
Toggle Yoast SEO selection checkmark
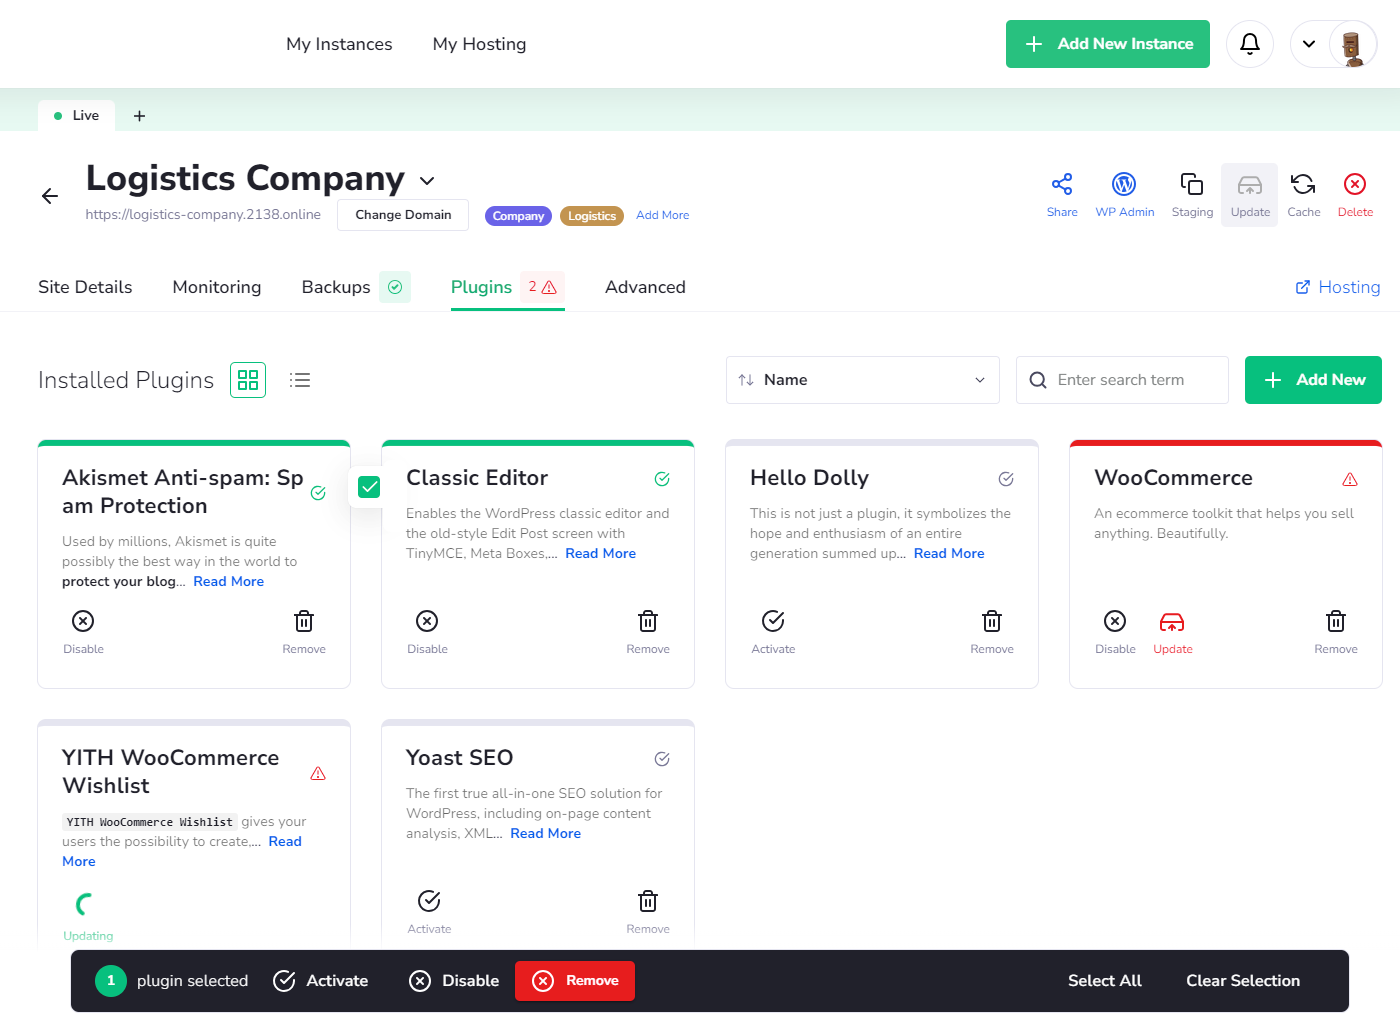coord(662,759)
